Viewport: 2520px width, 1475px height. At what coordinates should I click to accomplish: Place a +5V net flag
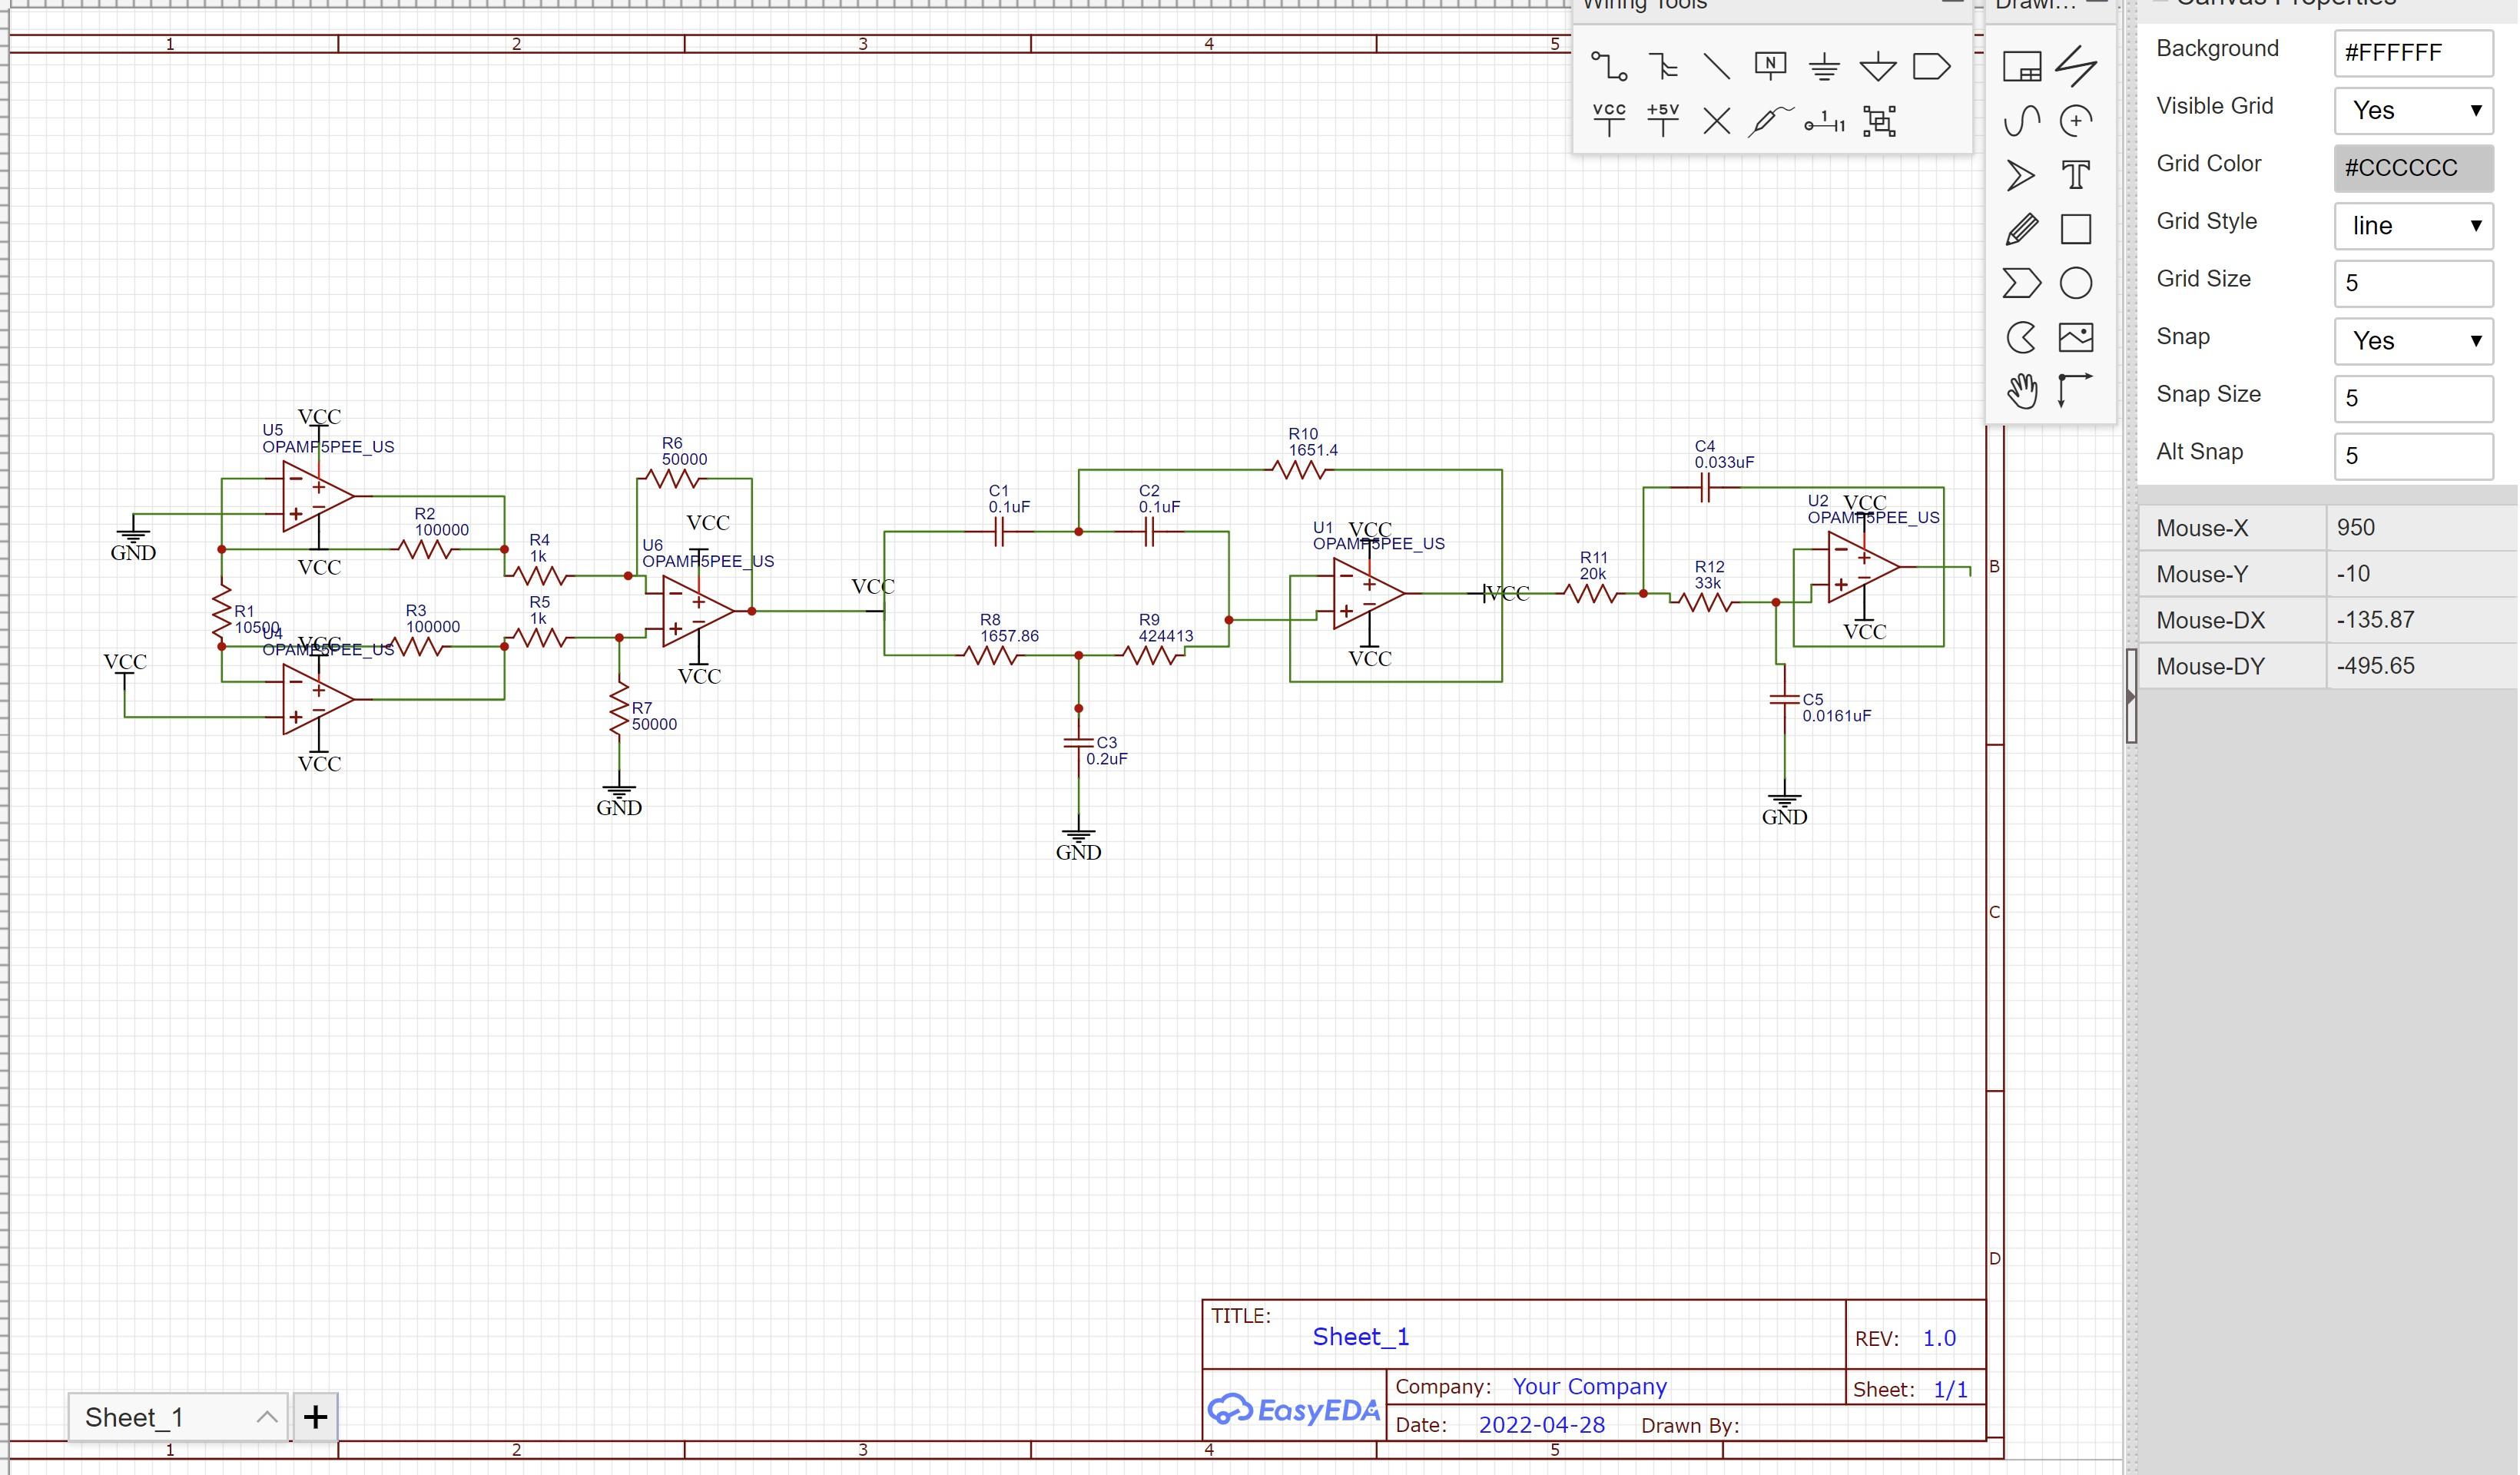click(1663, 120)
